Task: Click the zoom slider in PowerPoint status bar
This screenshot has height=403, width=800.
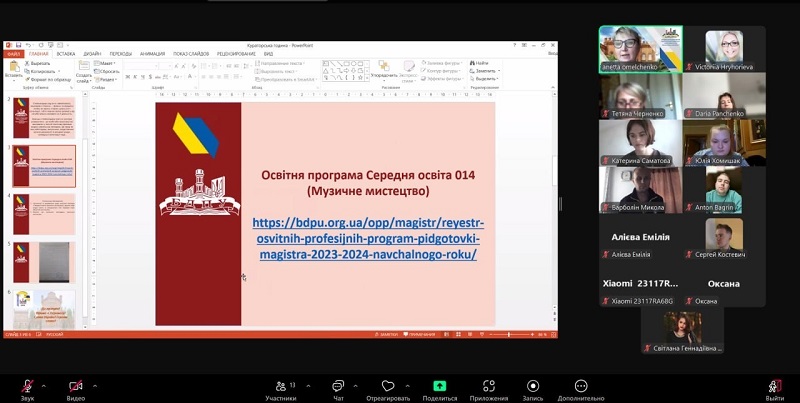Action: (509, 335)
